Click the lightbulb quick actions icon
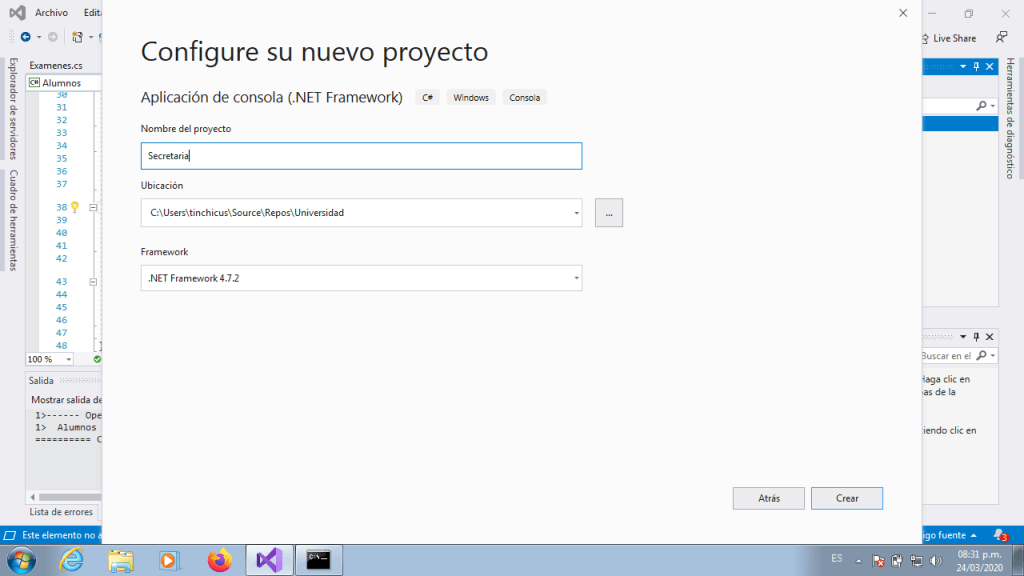 (x=74, y=207)
